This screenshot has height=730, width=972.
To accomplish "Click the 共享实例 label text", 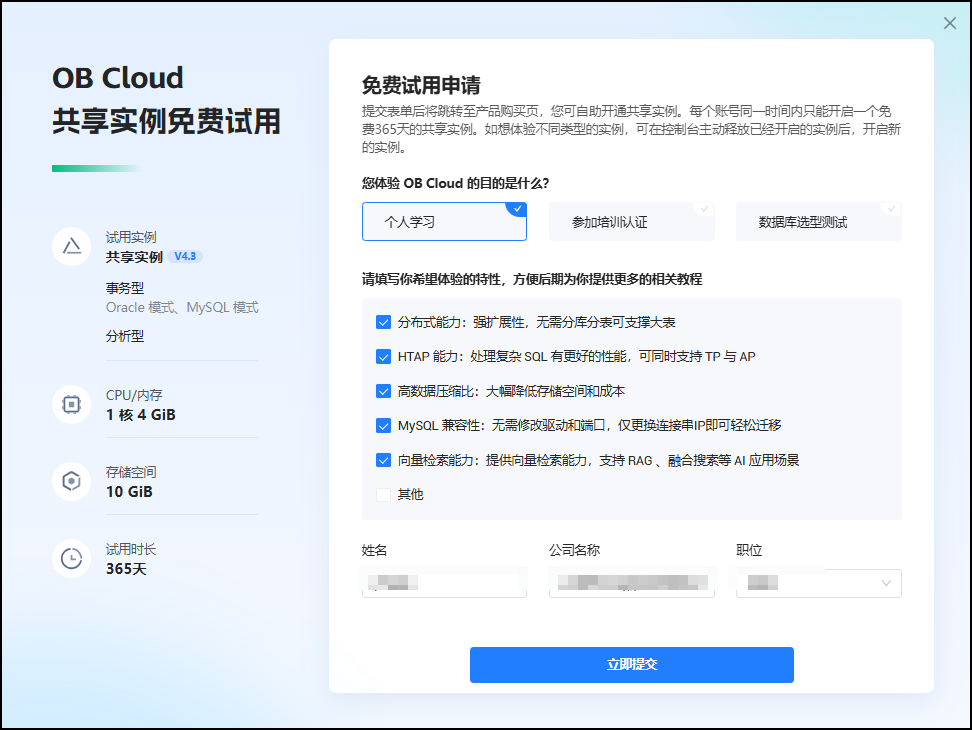I will tap(134, 257).
